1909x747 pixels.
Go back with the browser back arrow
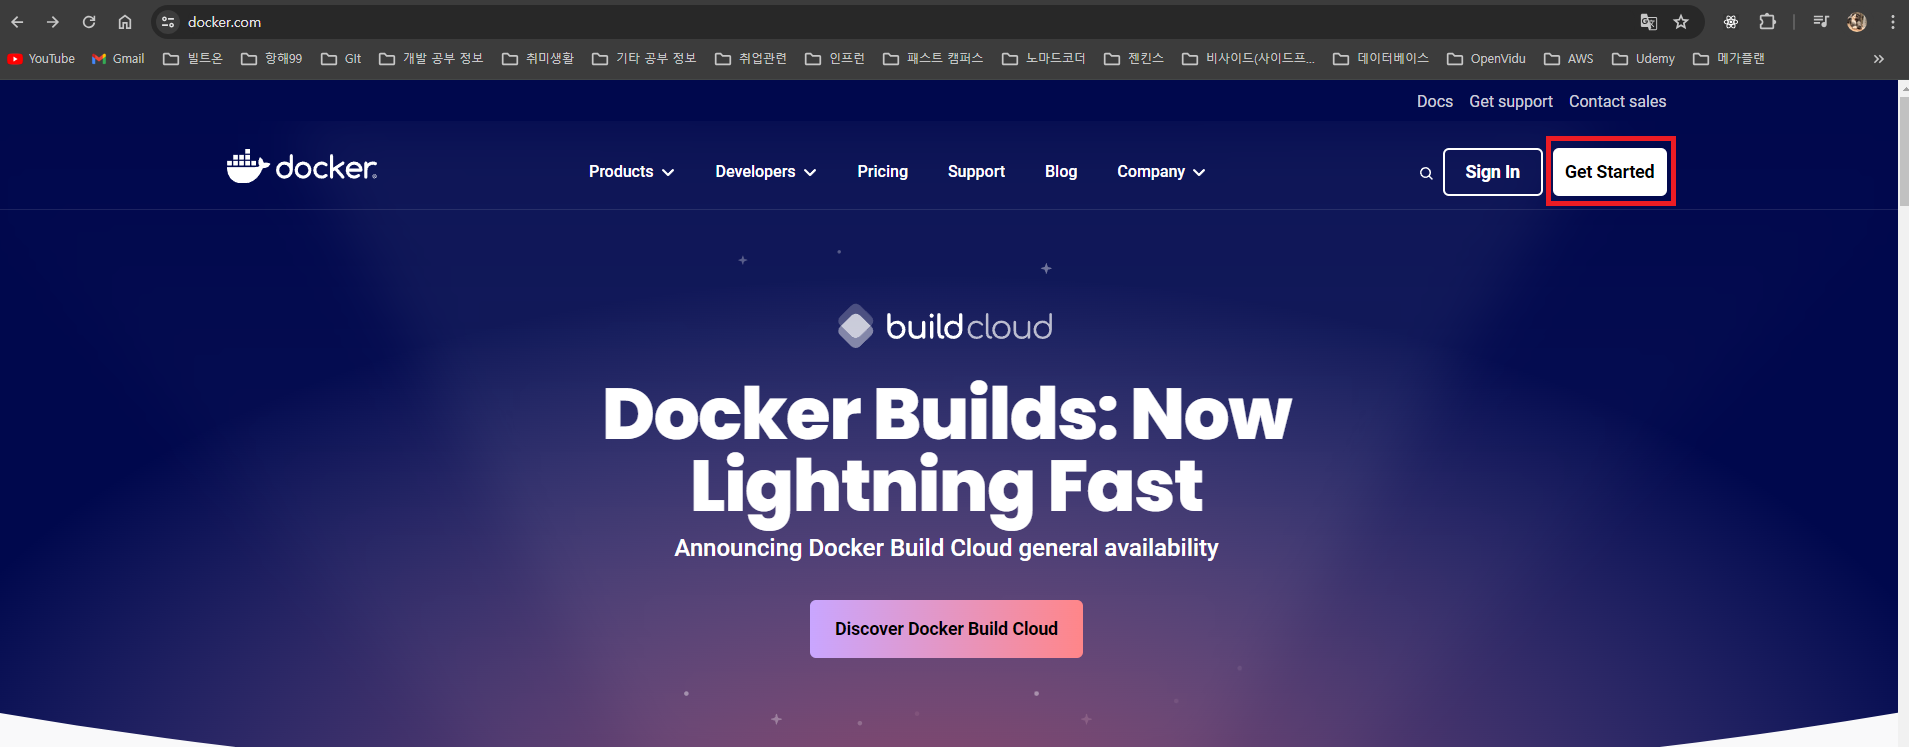[17, 22]
